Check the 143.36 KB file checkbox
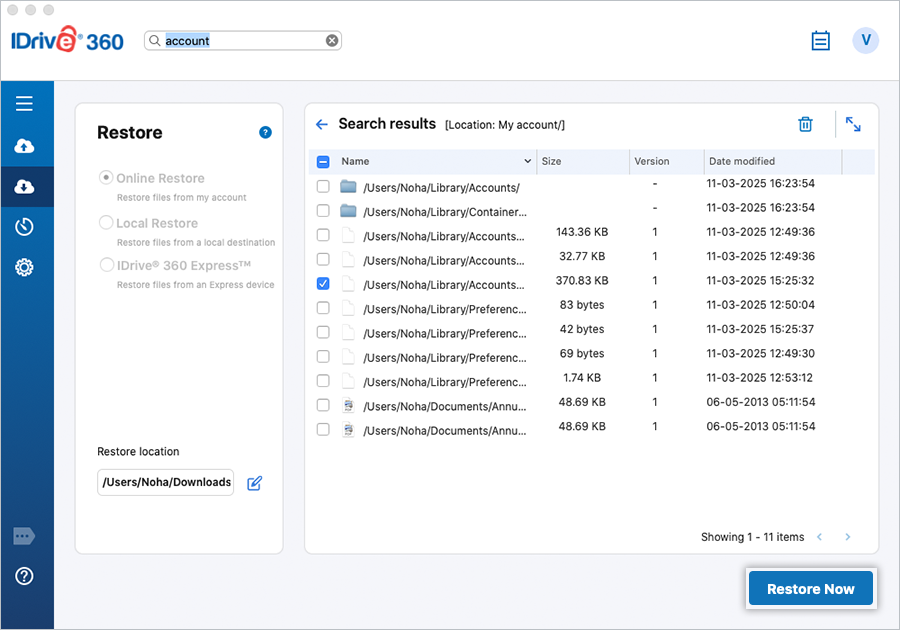This screenshot has height=630, width=900. point(323,235)
